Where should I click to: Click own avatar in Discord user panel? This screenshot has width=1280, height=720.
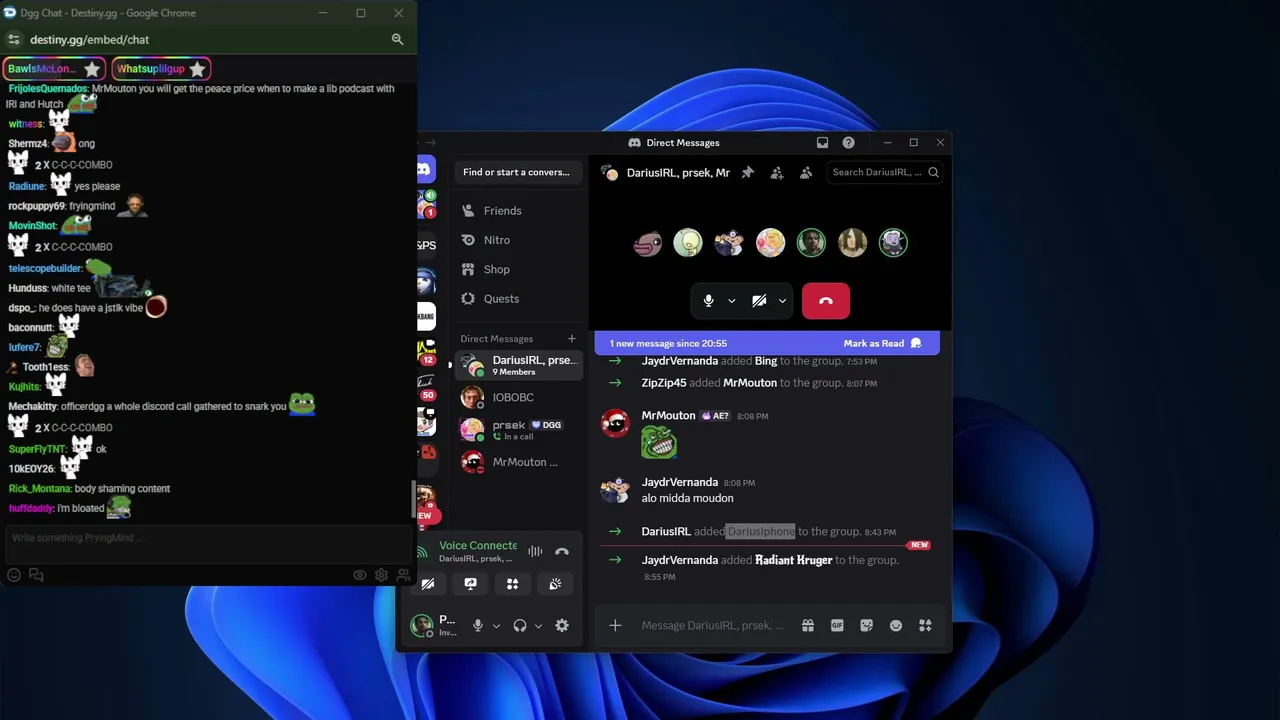point(422,626)
